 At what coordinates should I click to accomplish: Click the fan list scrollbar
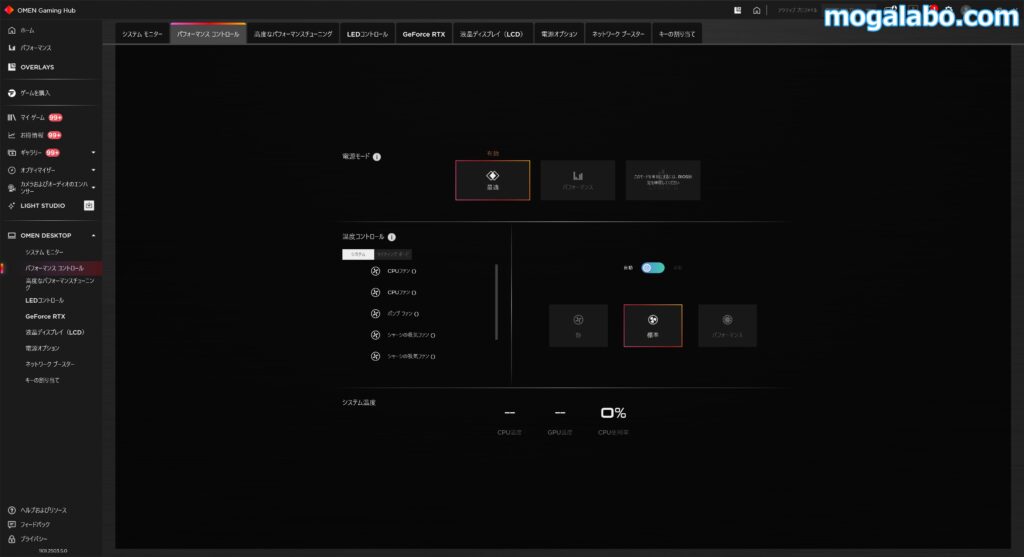pyautogui.click(x=496, y=302)
